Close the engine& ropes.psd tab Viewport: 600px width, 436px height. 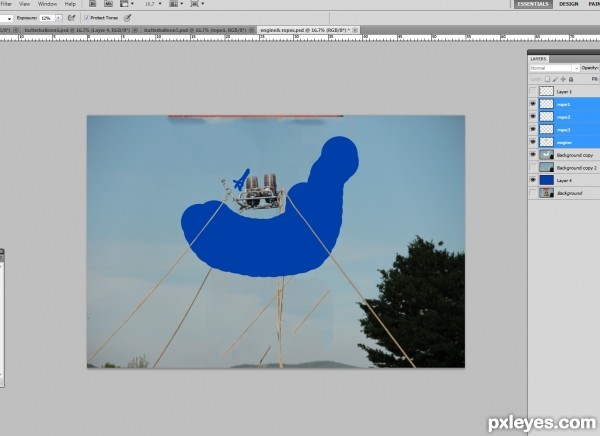(x=355, y=30)
